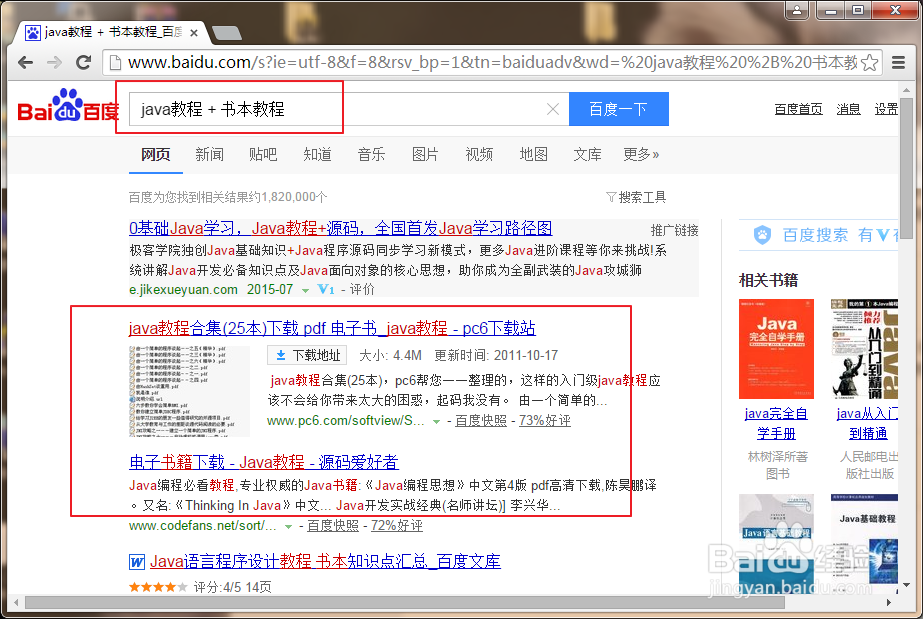
Task: Click the 搜索工具 link
Action: click(642, 197)
